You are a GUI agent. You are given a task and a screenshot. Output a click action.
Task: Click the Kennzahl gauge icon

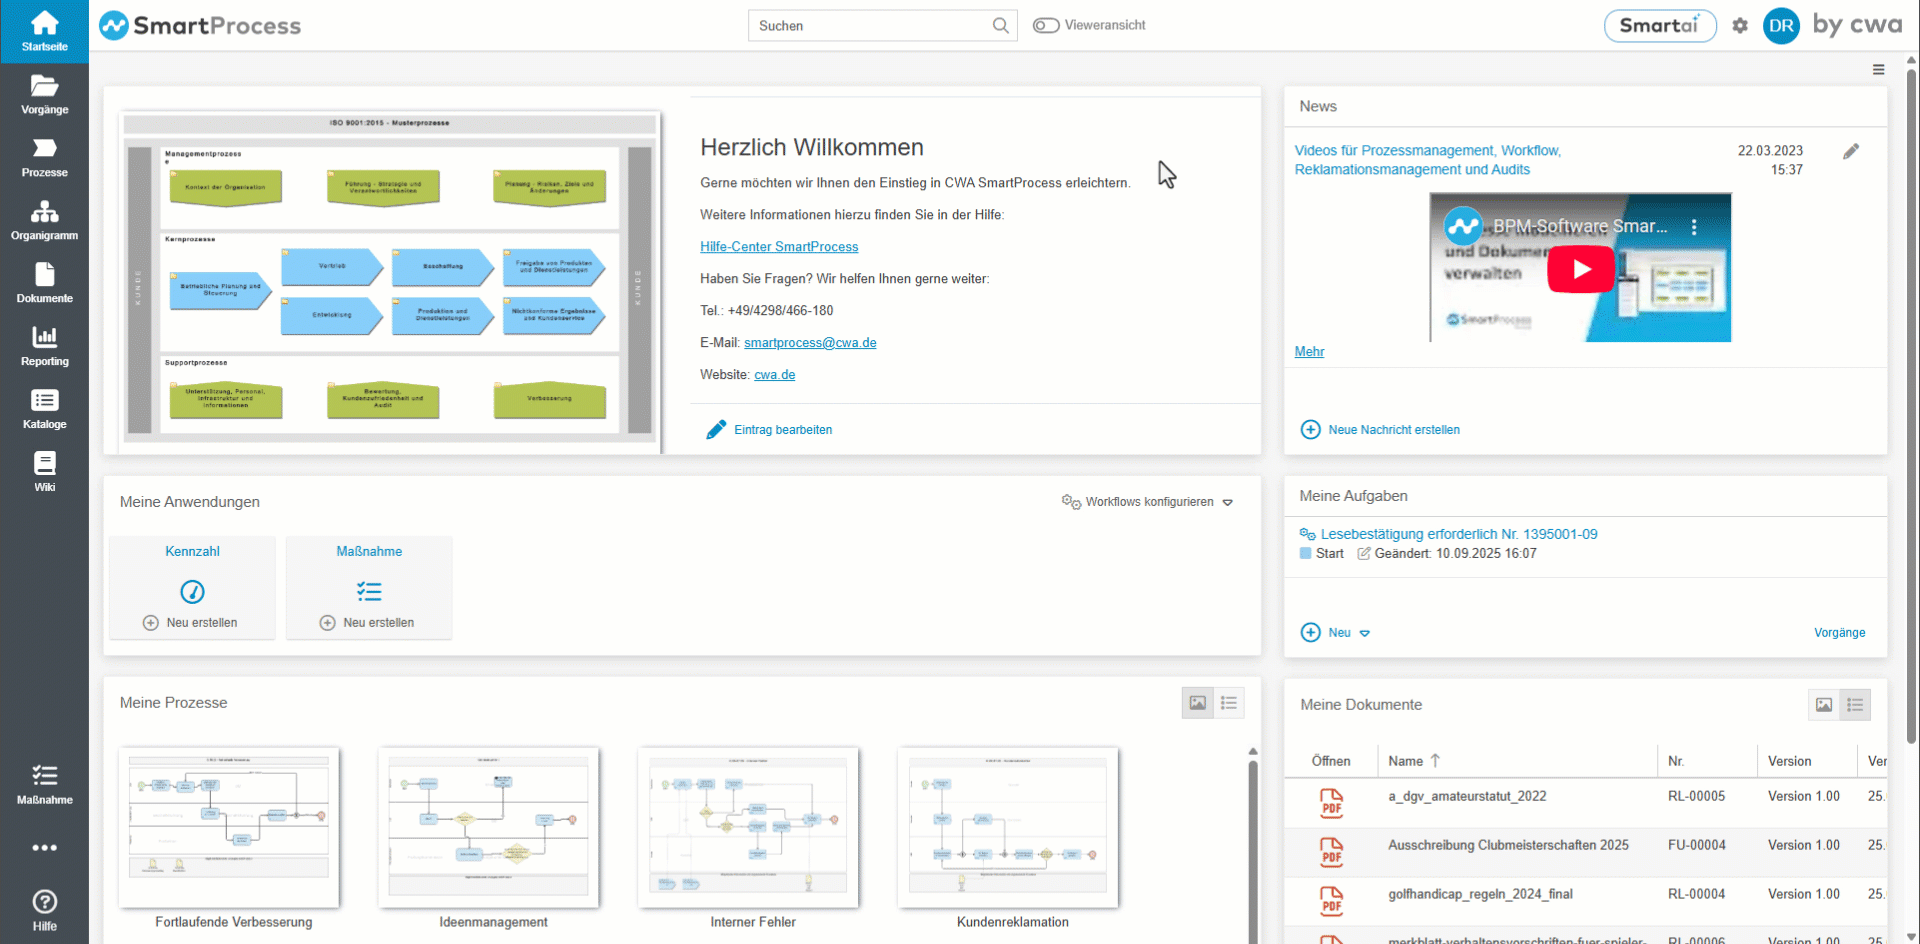pos(192,592)
